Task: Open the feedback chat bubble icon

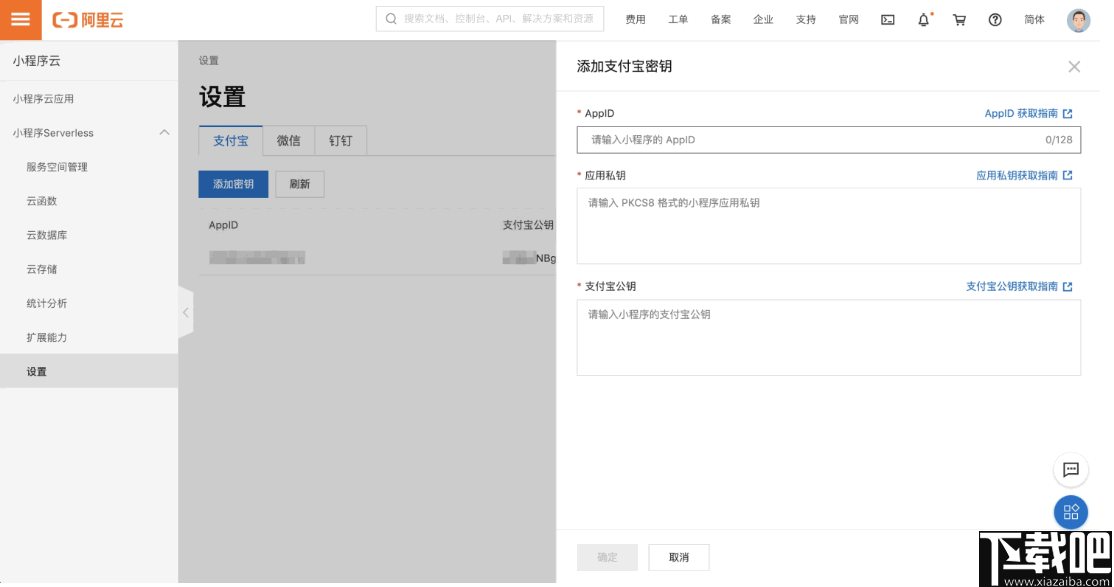Action: (x=1070, y=470)
